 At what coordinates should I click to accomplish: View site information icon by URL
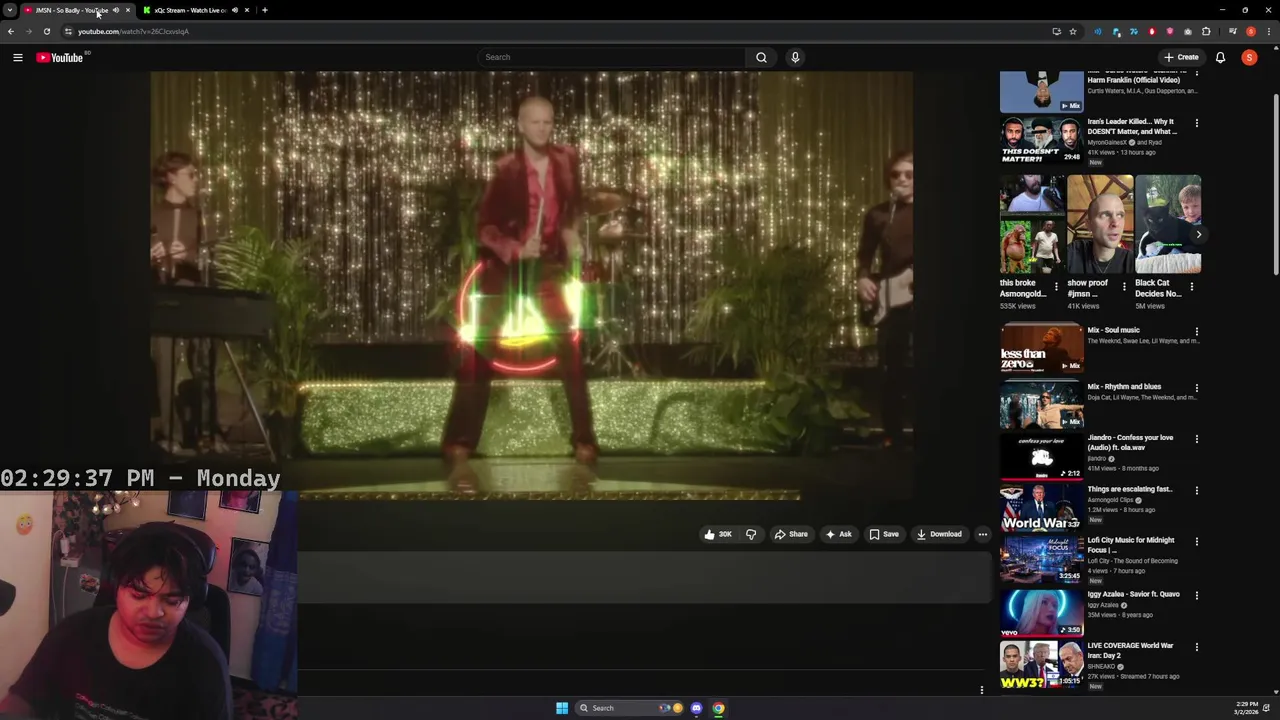(x=68, y=31)
